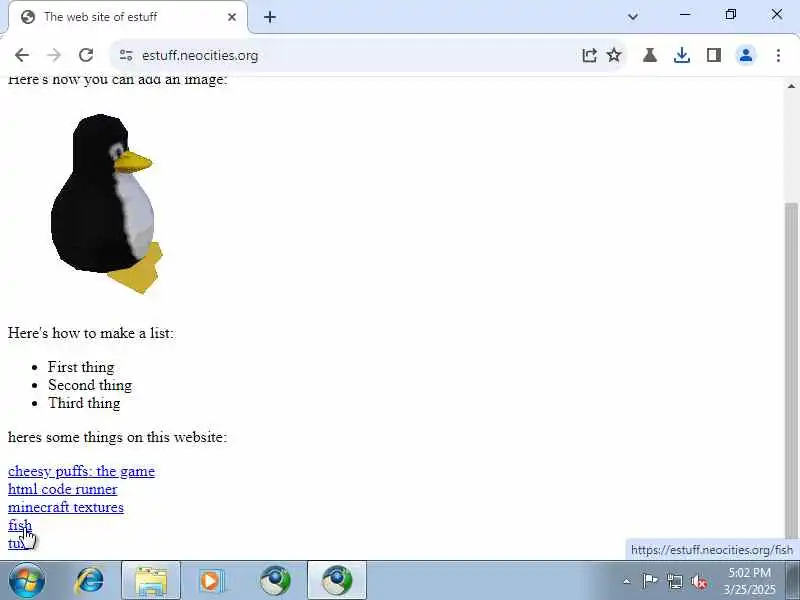This screenshot has height=600, width=800.
Task: Open a new tab with plus button
Action: (270, 17)
